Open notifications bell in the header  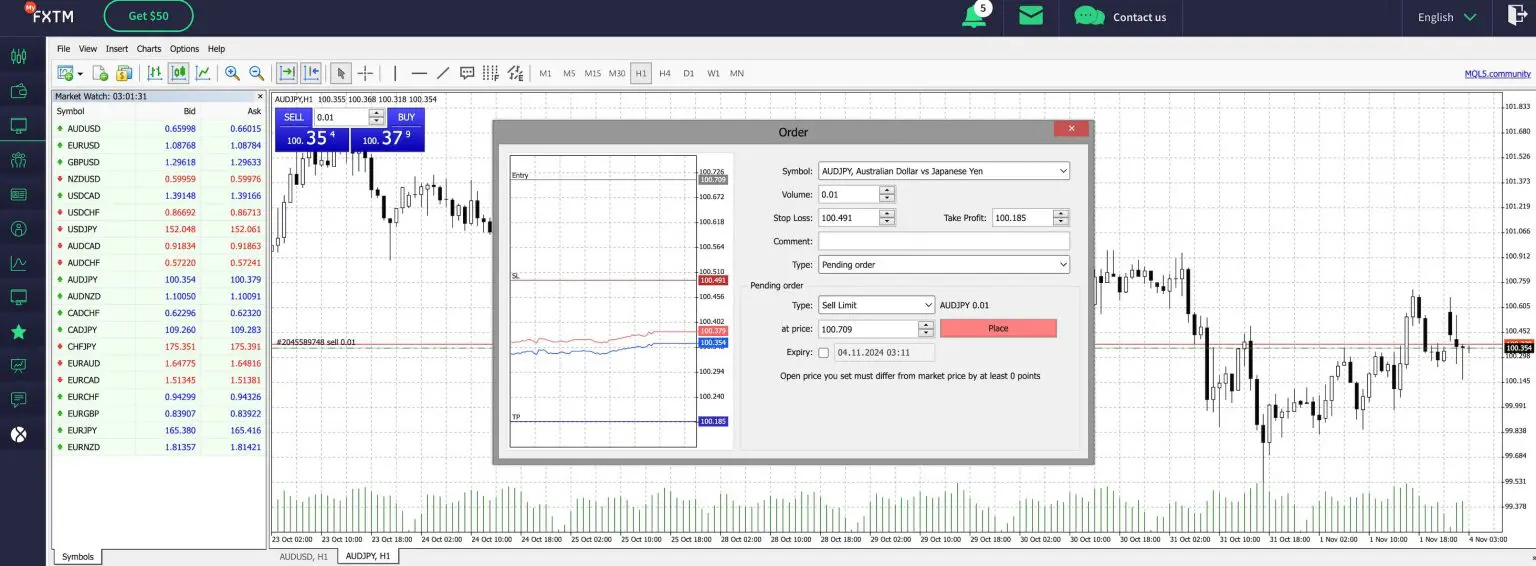[973, 17]
